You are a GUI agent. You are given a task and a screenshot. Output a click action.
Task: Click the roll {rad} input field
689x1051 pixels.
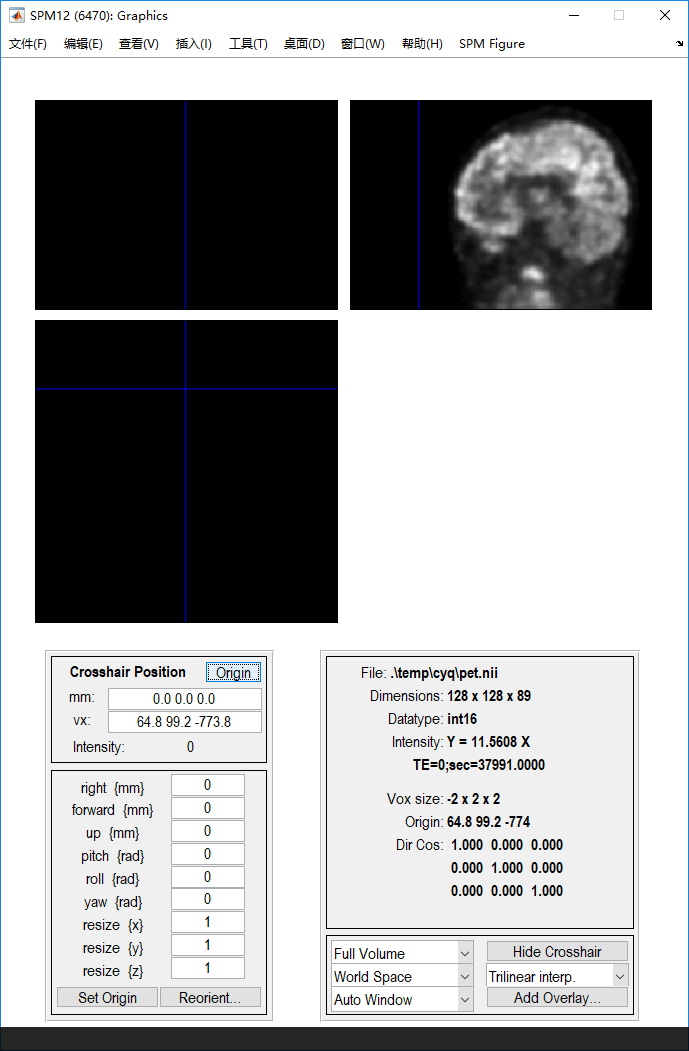(208, 877)
